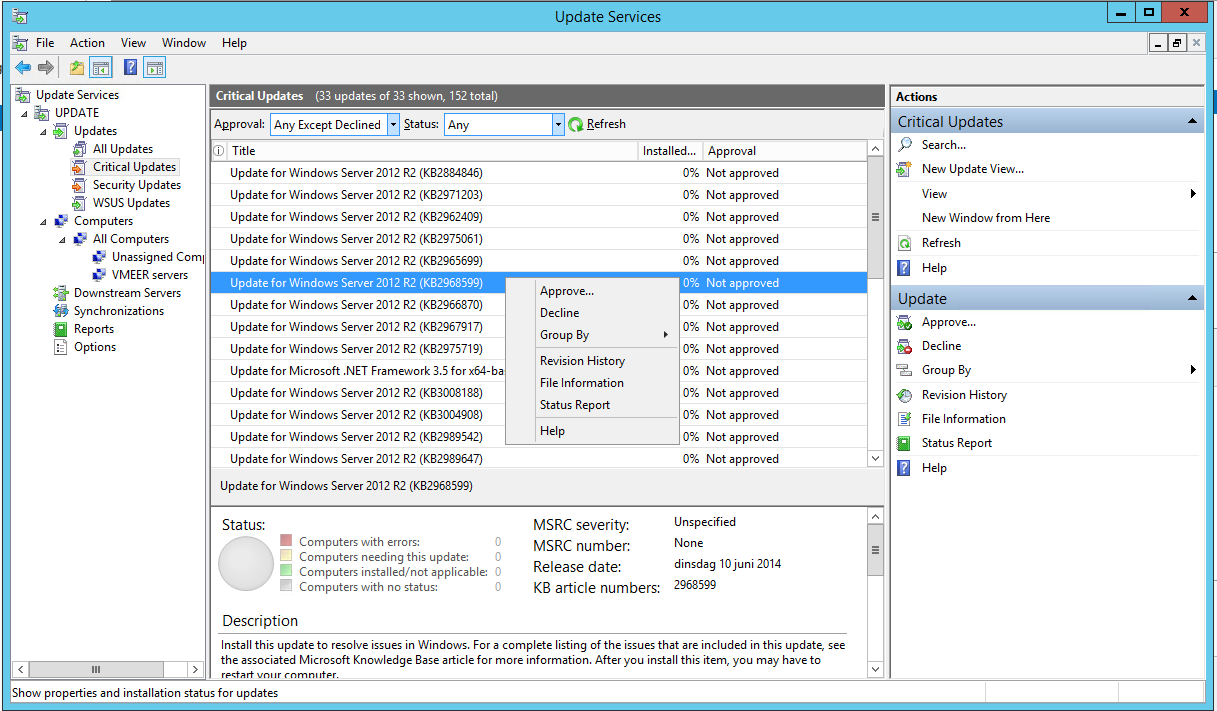Sort by the Approval column header
Screen dimensions: 1217x711
[784, 151]
